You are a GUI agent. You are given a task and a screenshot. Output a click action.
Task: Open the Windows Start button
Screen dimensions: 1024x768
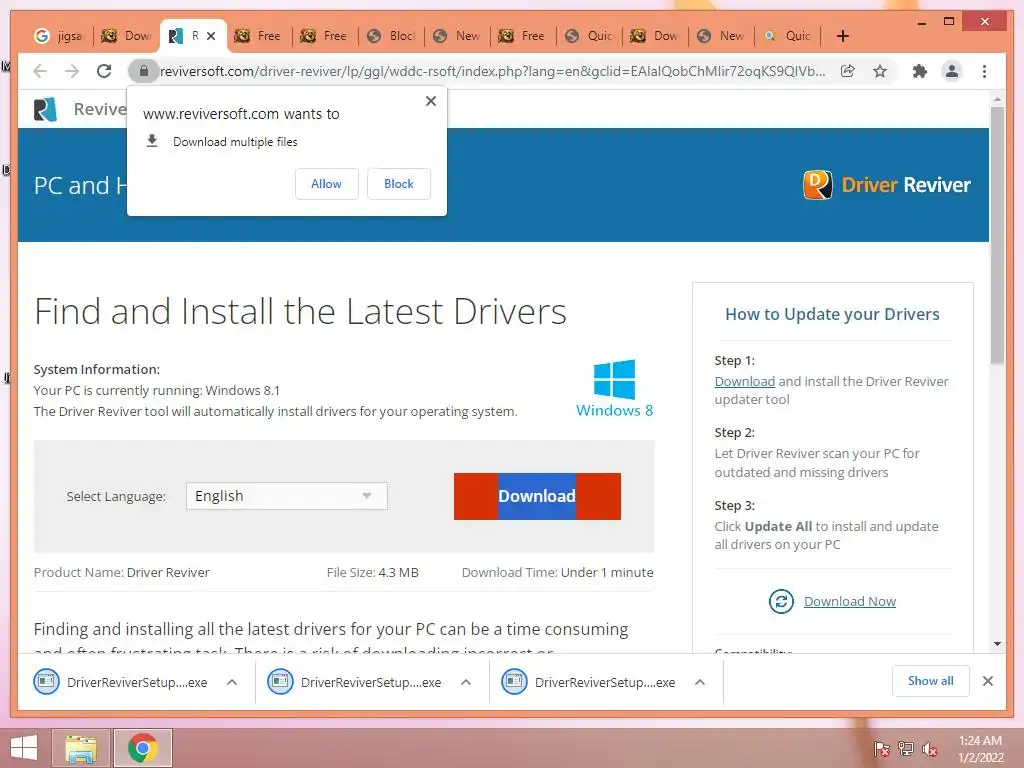(24, 748)
